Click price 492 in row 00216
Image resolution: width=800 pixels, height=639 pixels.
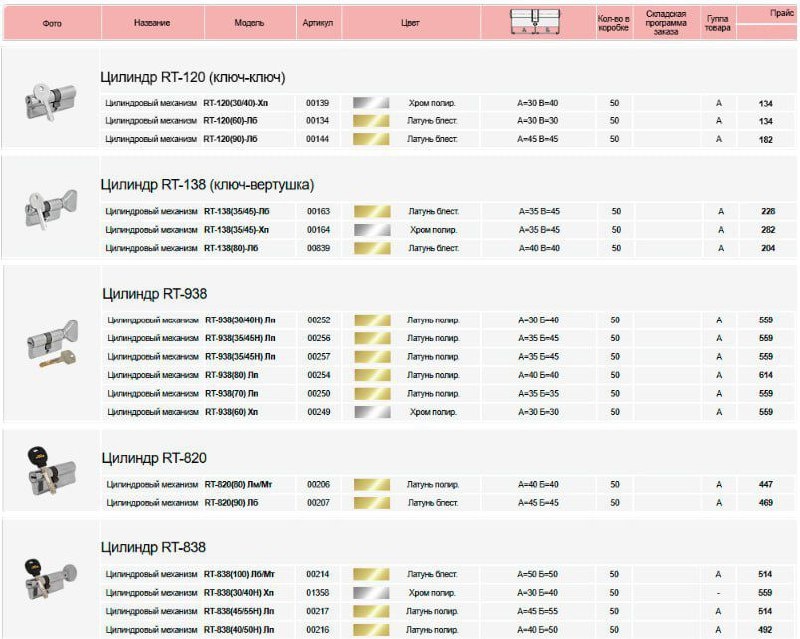coord(765,630)
